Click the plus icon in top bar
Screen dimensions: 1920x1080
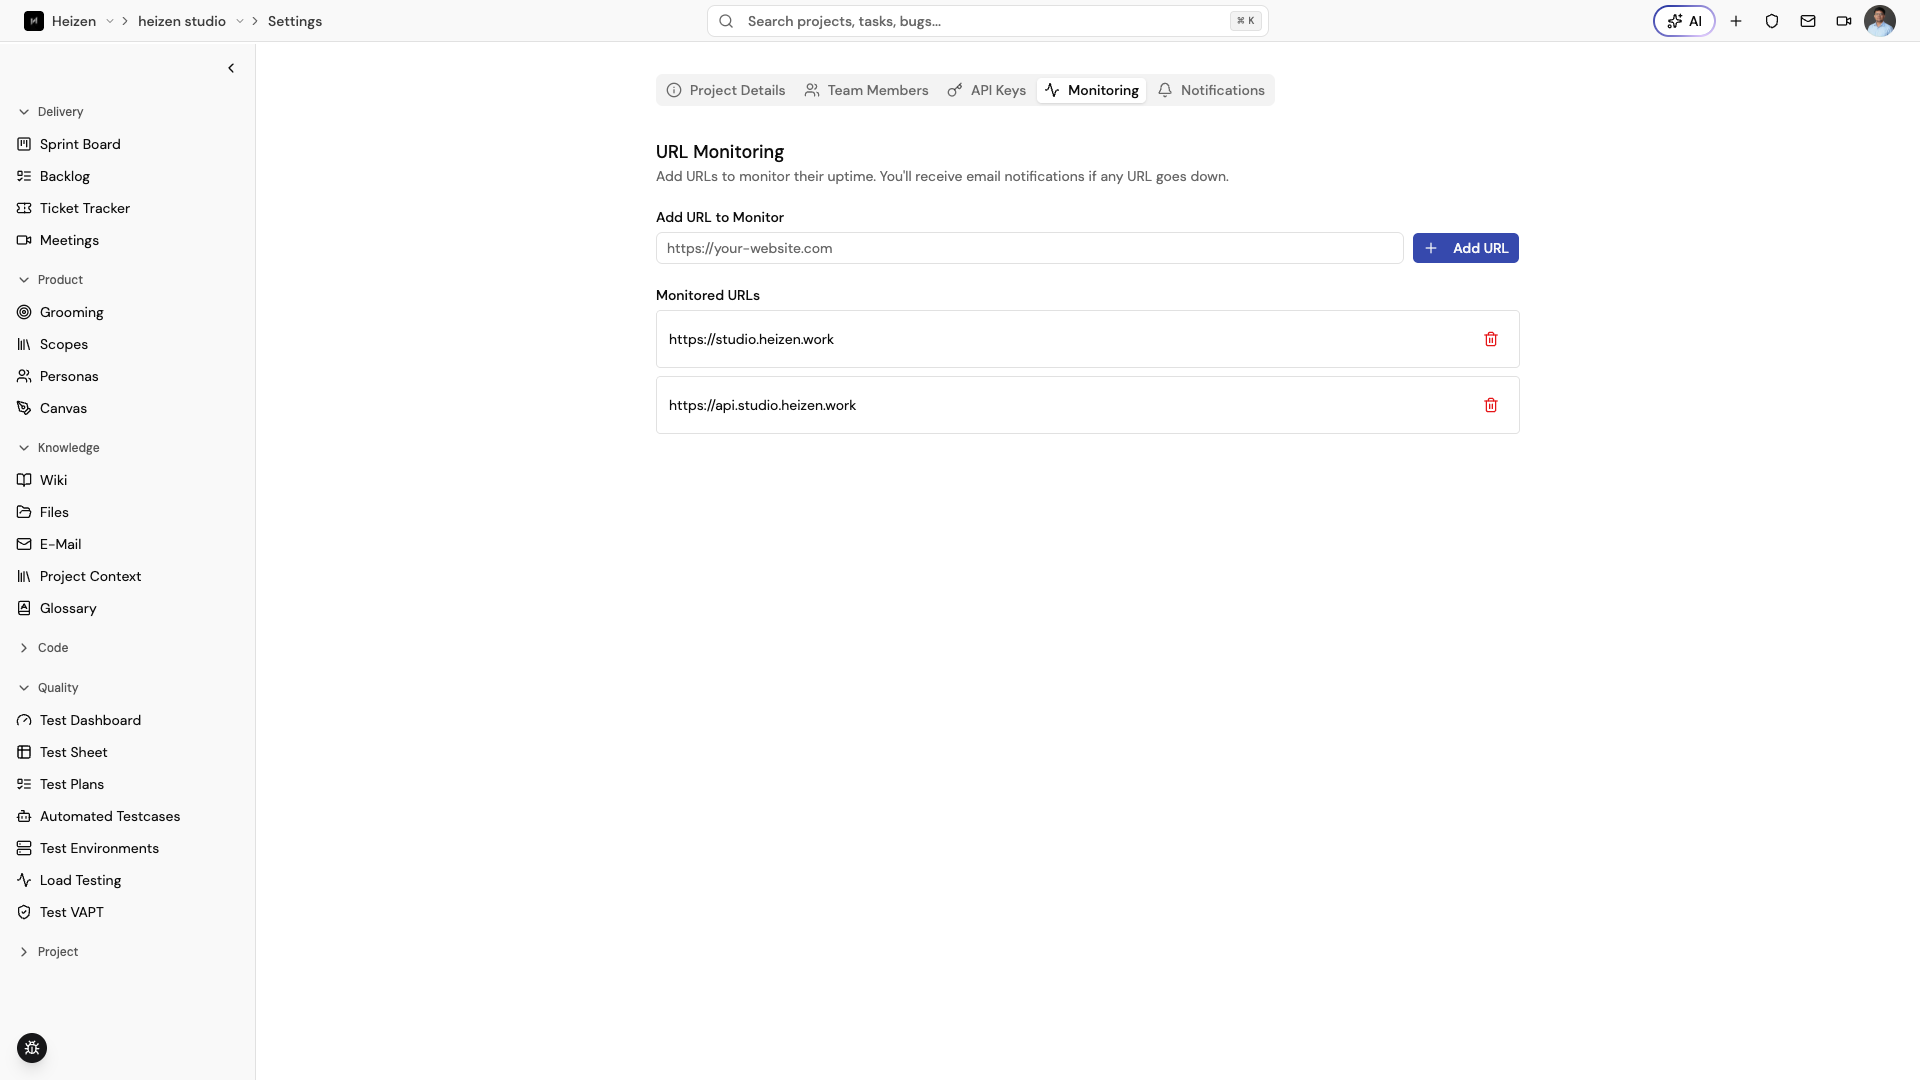click(x=1736, y=21)
